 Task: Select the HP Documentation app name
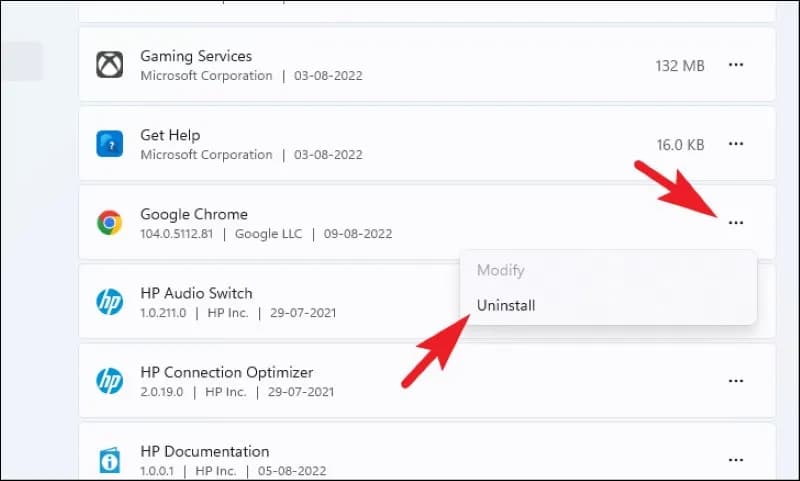[x=205, y=451]
